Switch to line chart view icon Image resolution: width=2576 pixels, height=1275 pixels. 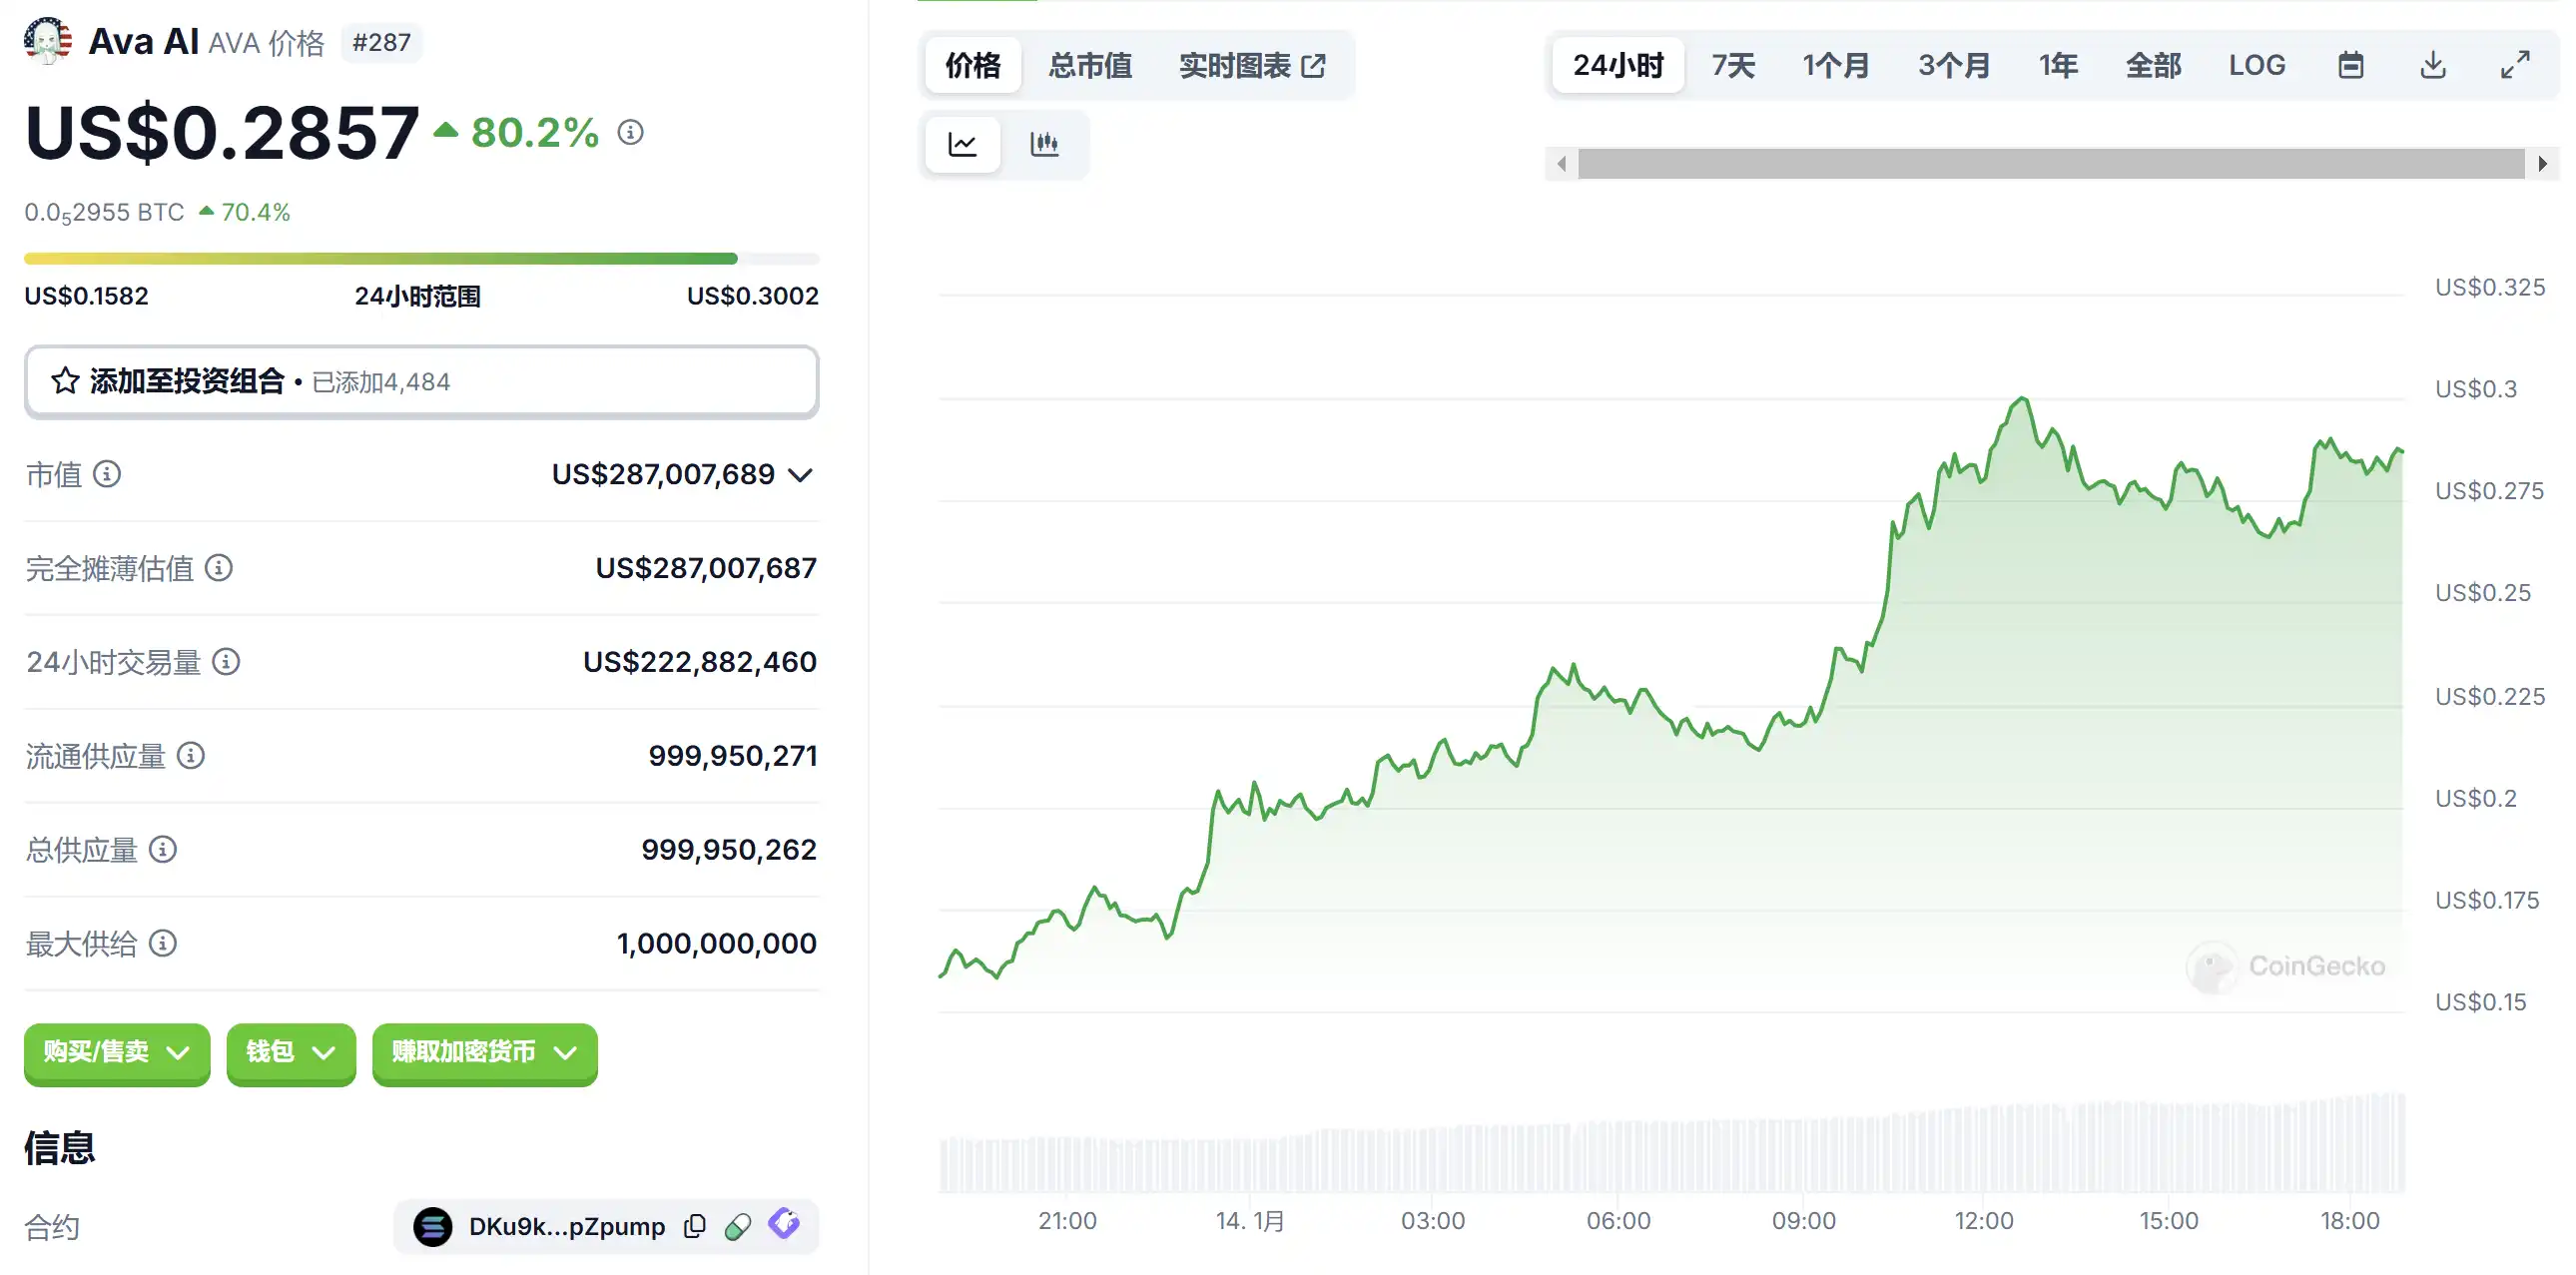[x=962, y=145]
